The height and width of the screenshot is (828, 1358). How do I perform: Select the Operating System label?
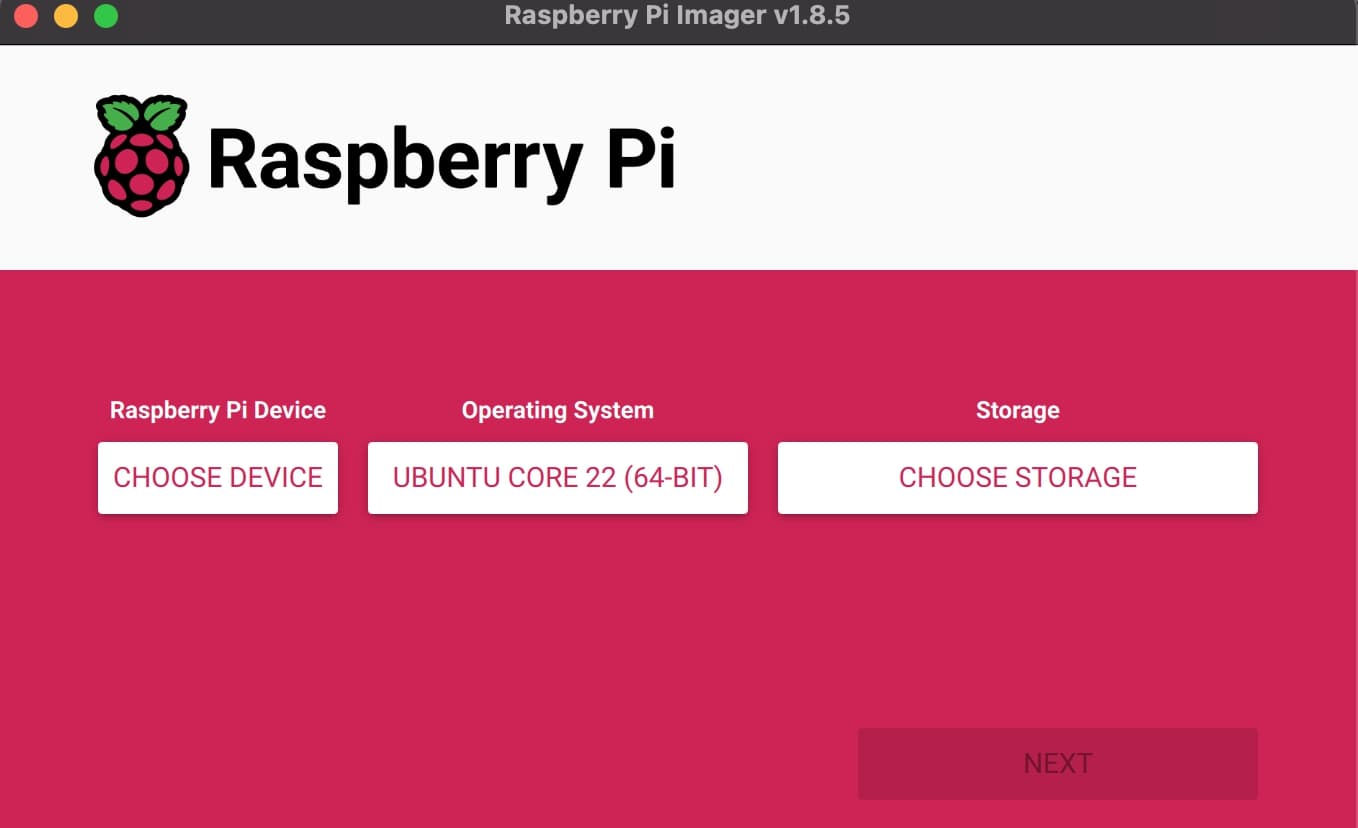[557, 410]
